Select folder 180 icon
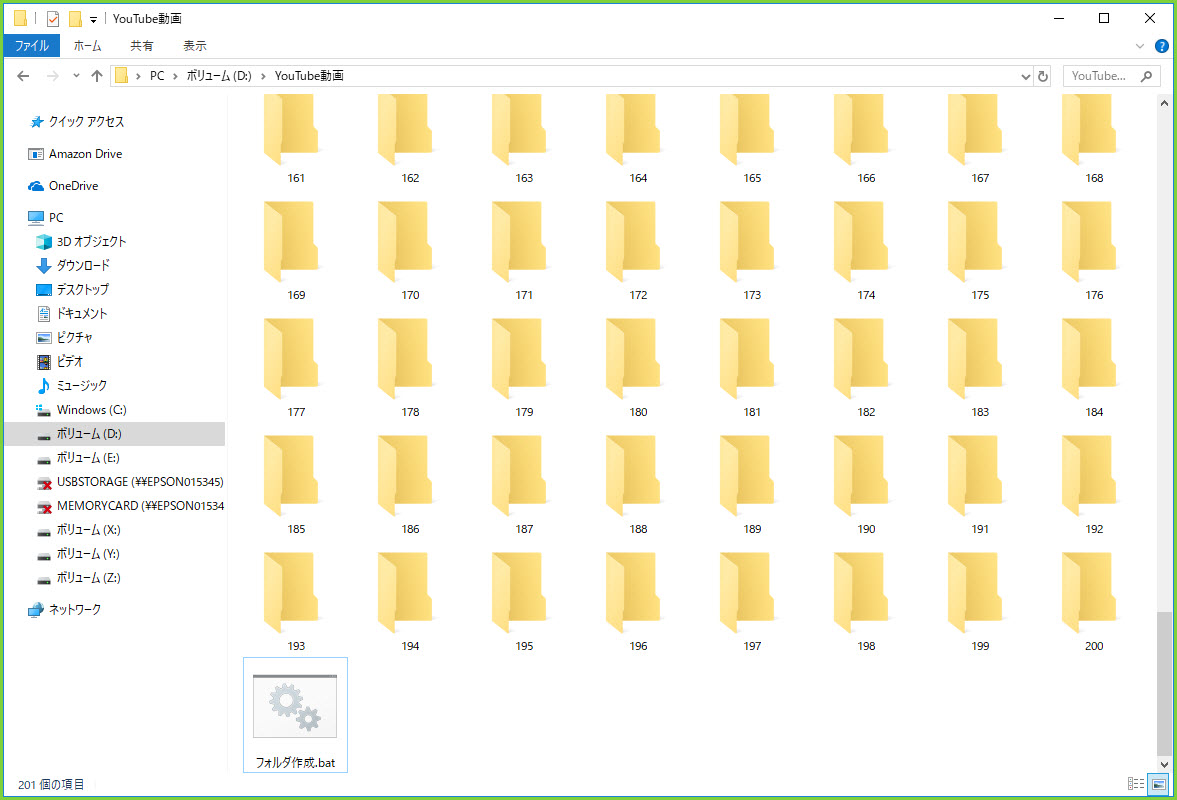The height and width of the screenshot is (800, 1177). (x=638, y=357)
